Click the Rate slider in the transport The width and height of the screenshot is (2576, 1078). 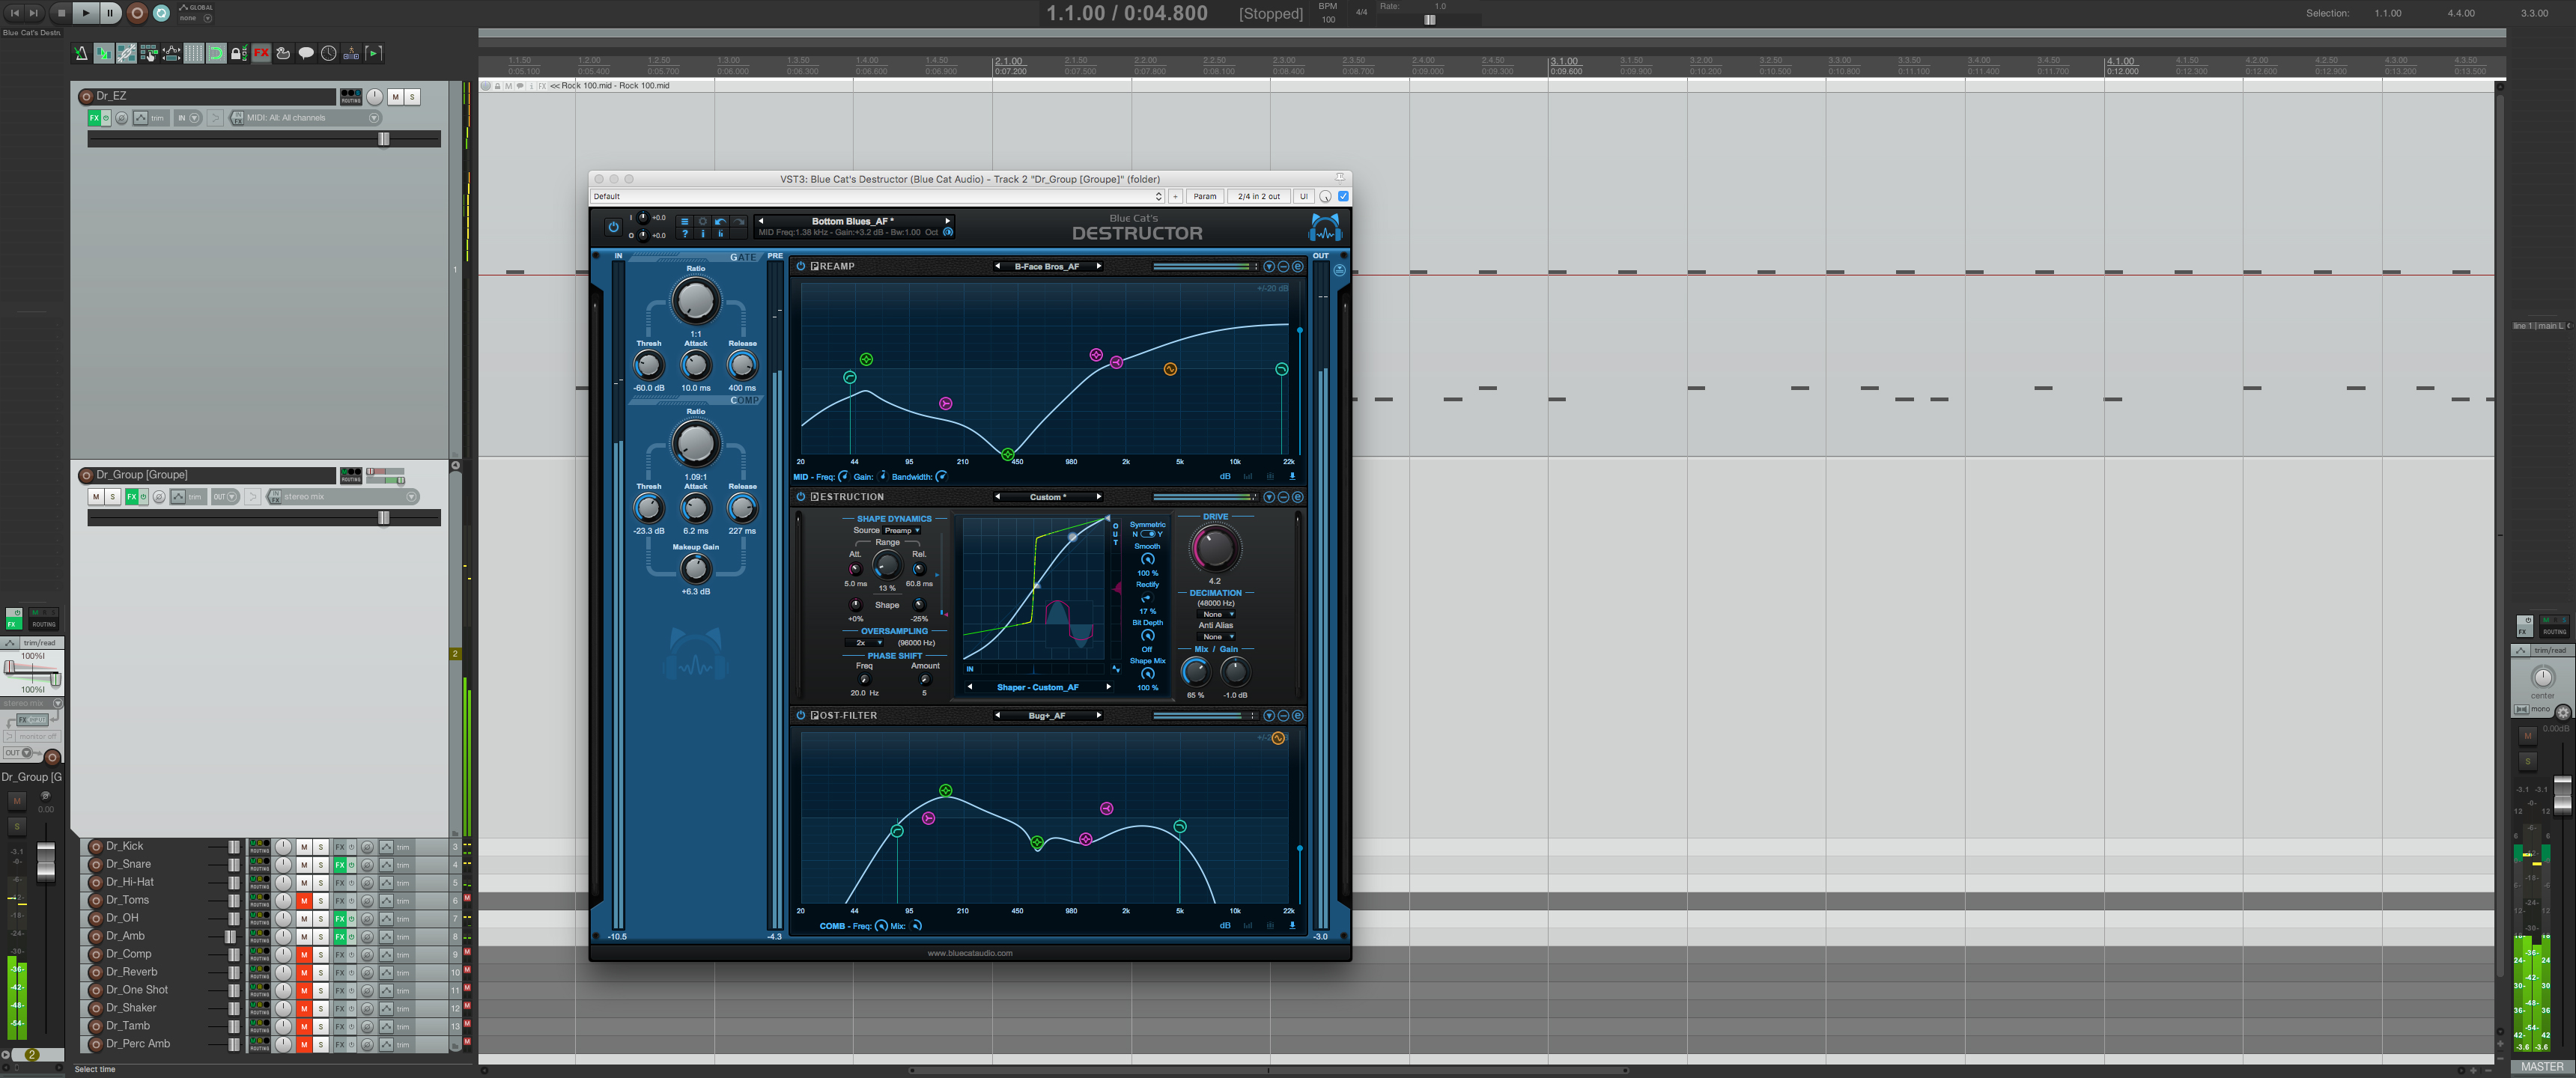point(1428,19)
